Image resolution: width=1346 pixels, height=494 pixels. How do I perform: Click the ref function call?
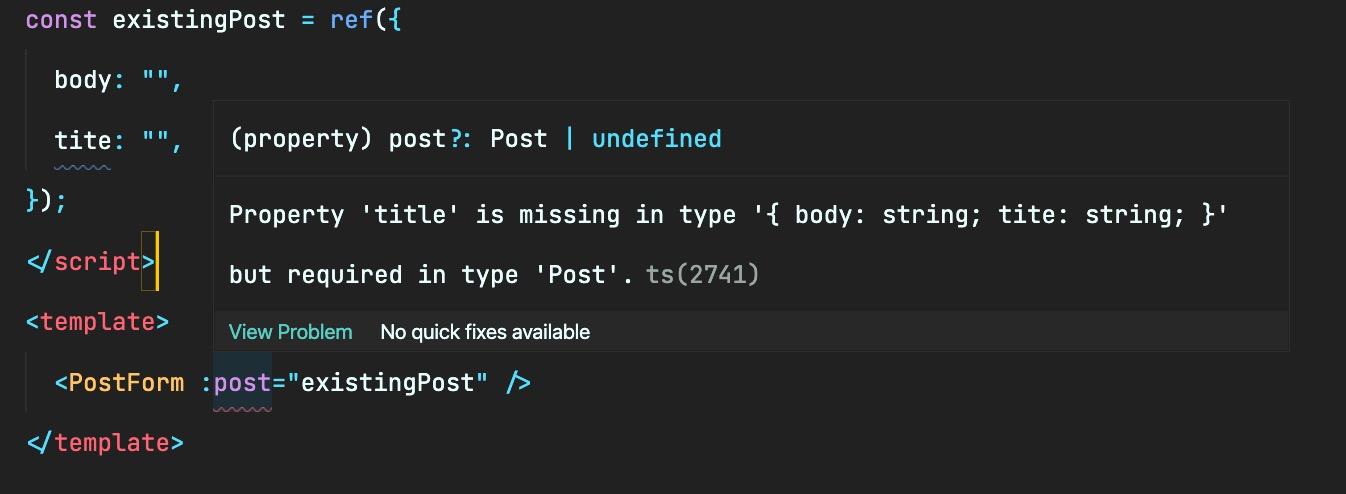coord(351,20)
